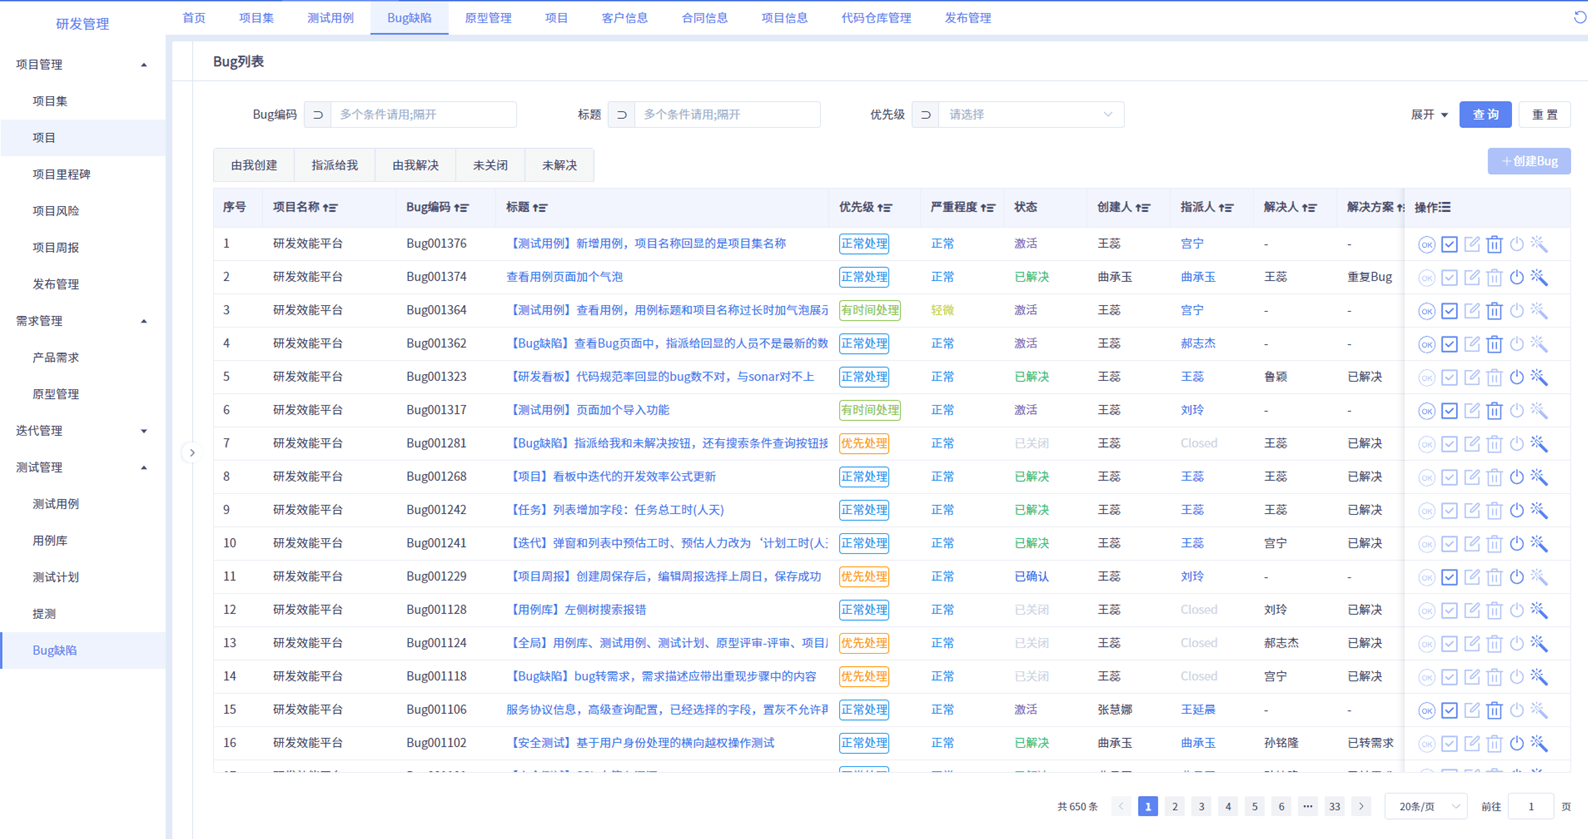Click the magic wand icon for Bug001323
The image size is (1588, 839).
pyautogui.click(x=1539, y=377)
